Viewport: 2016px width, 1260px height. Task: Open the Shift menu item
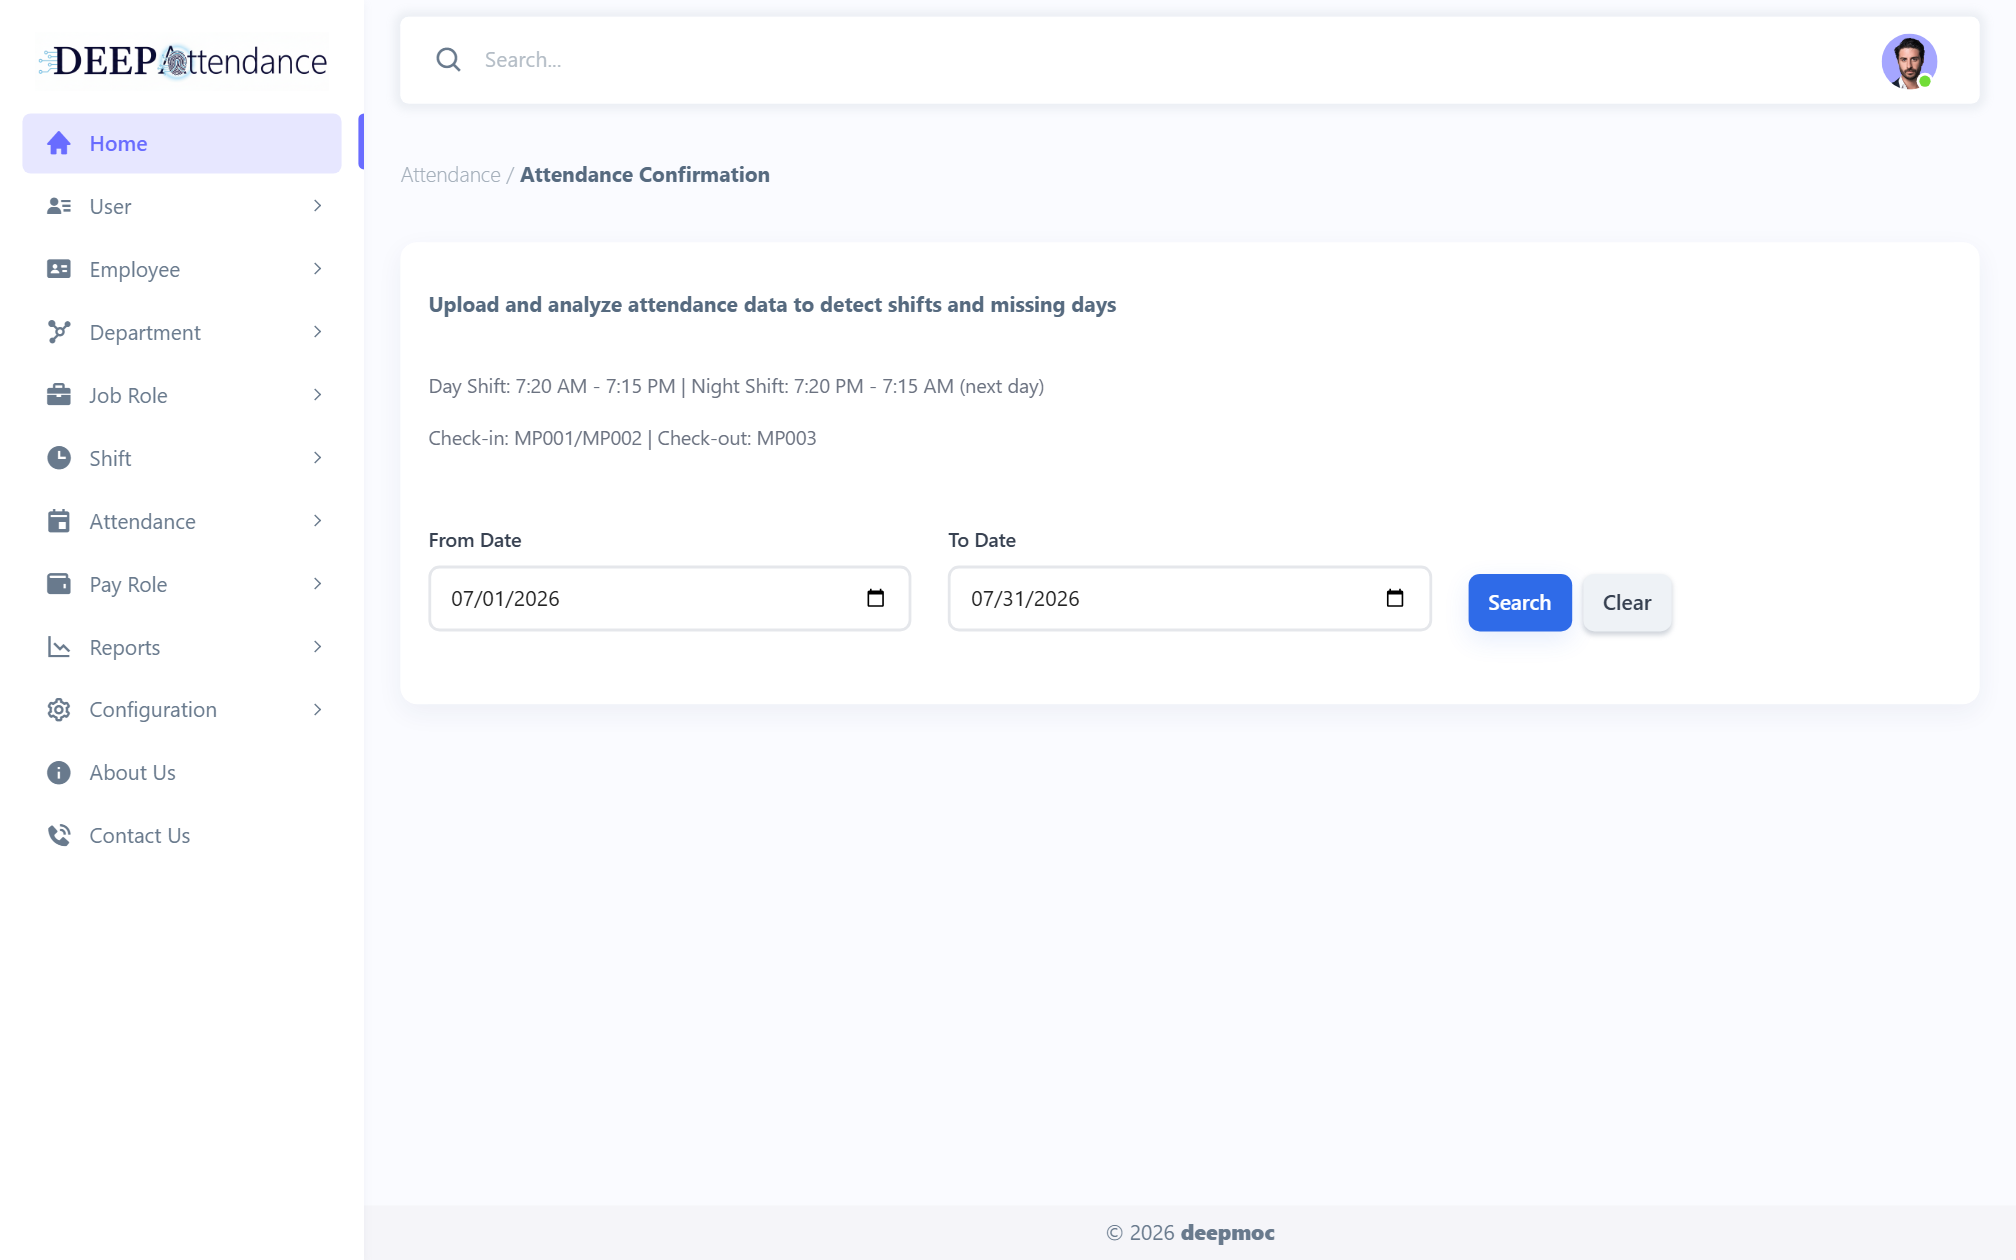coord(182,458)
